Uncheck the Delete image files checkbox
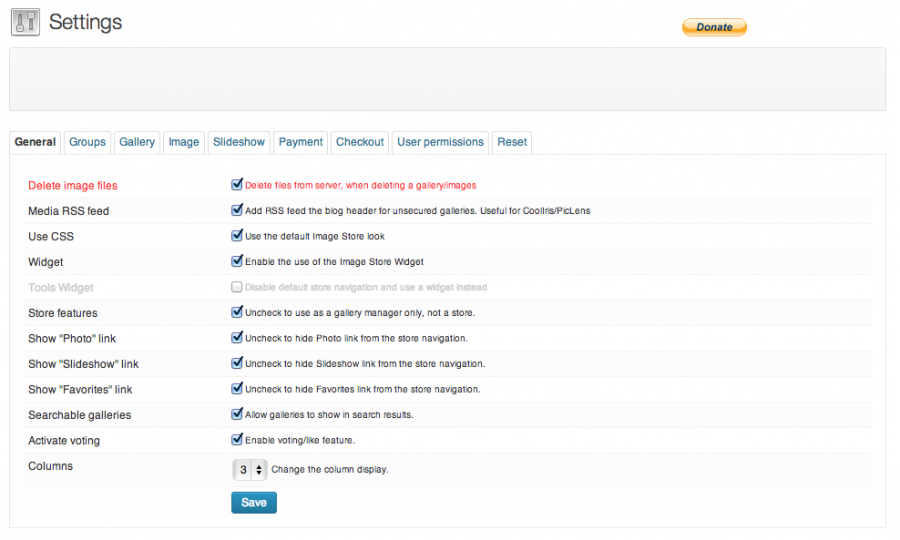The image size is (900, 540). pos(237,185)
